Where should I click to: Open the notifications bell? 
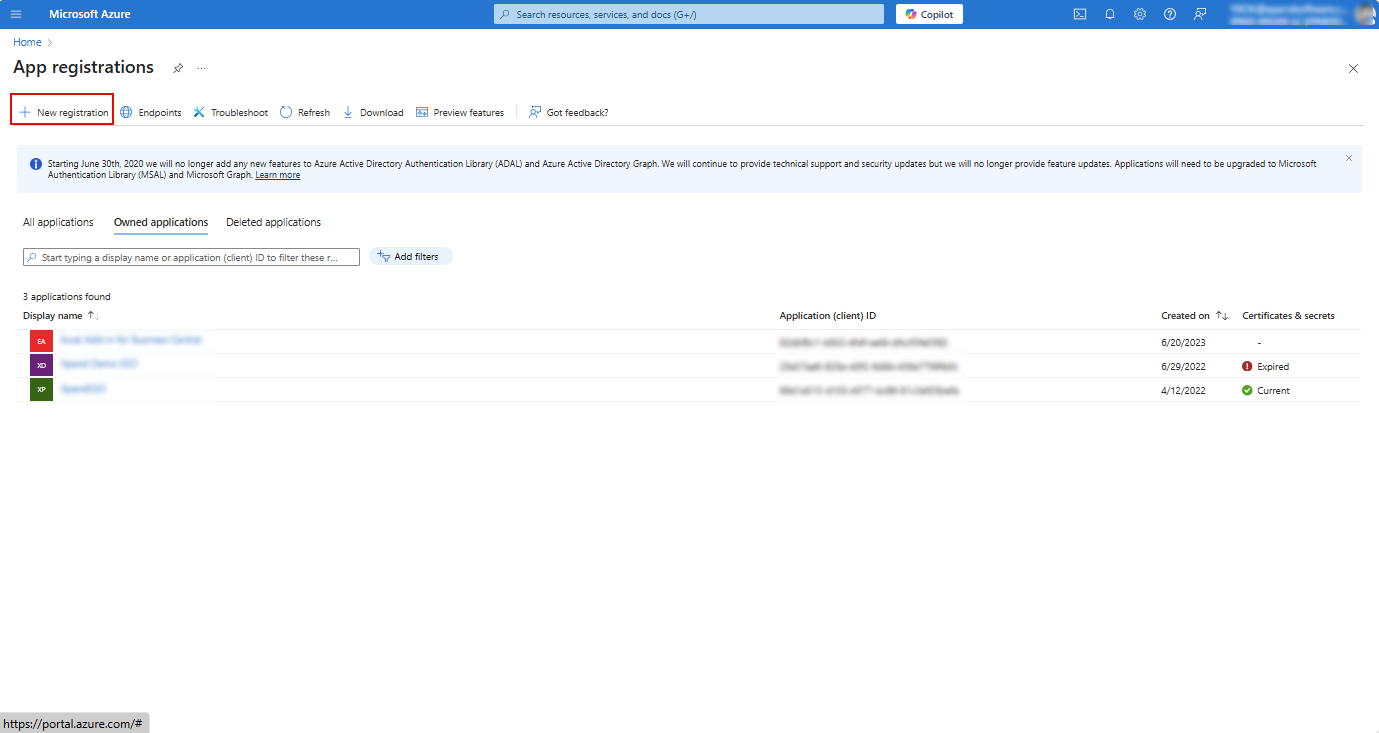pos(1110,14)
